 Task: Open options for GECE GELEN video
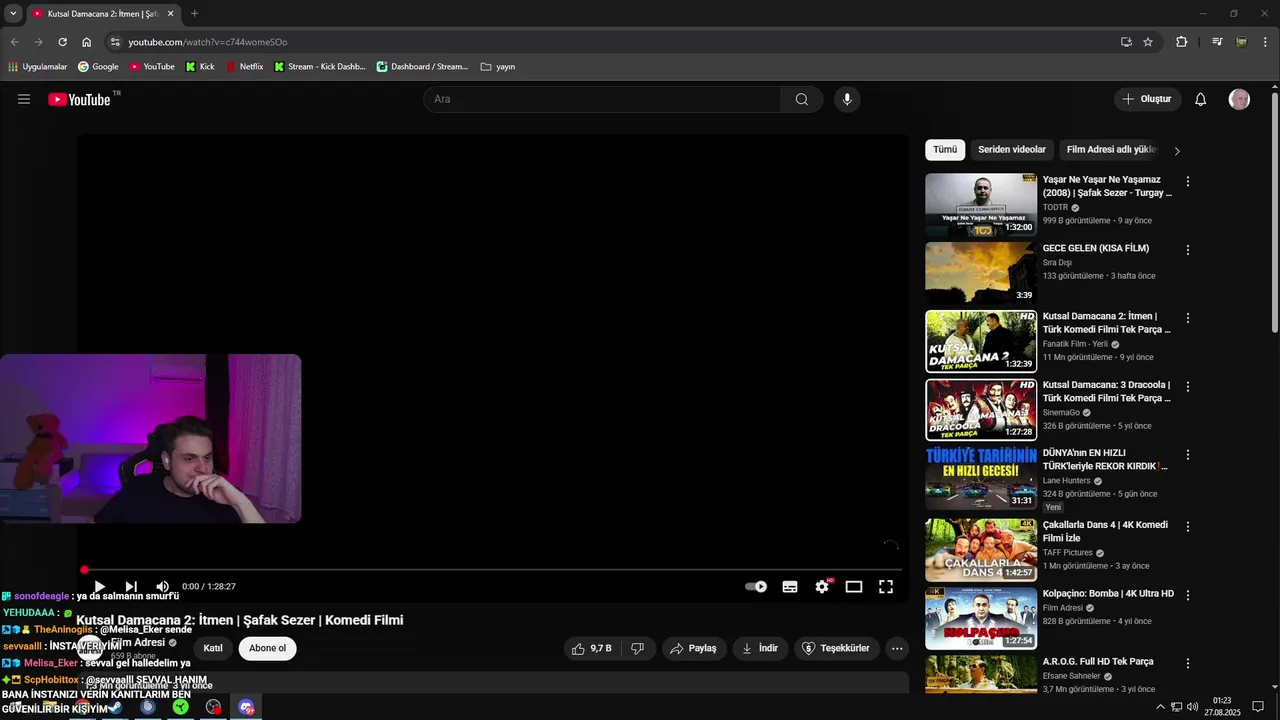(1188, 249)
